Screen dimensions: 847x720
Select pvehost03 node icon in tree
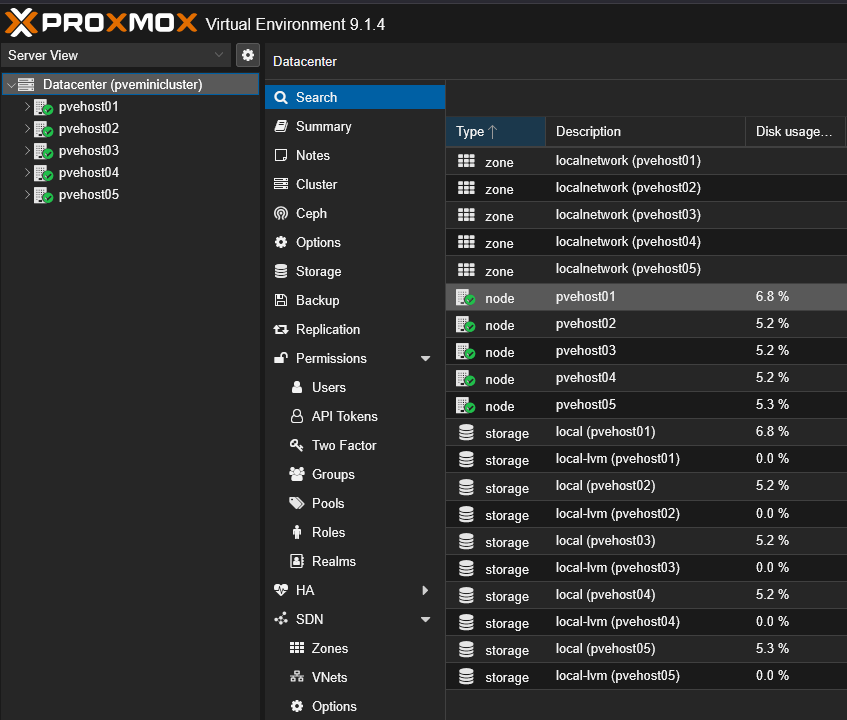click(x=43, y=151)
